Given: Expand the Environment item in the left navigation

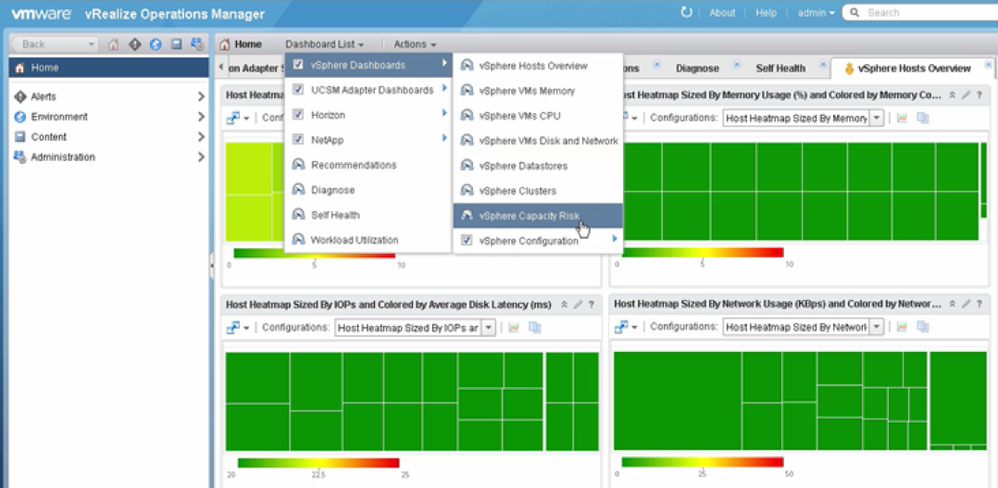Looking at the screenshot, I should coord(201,117).
